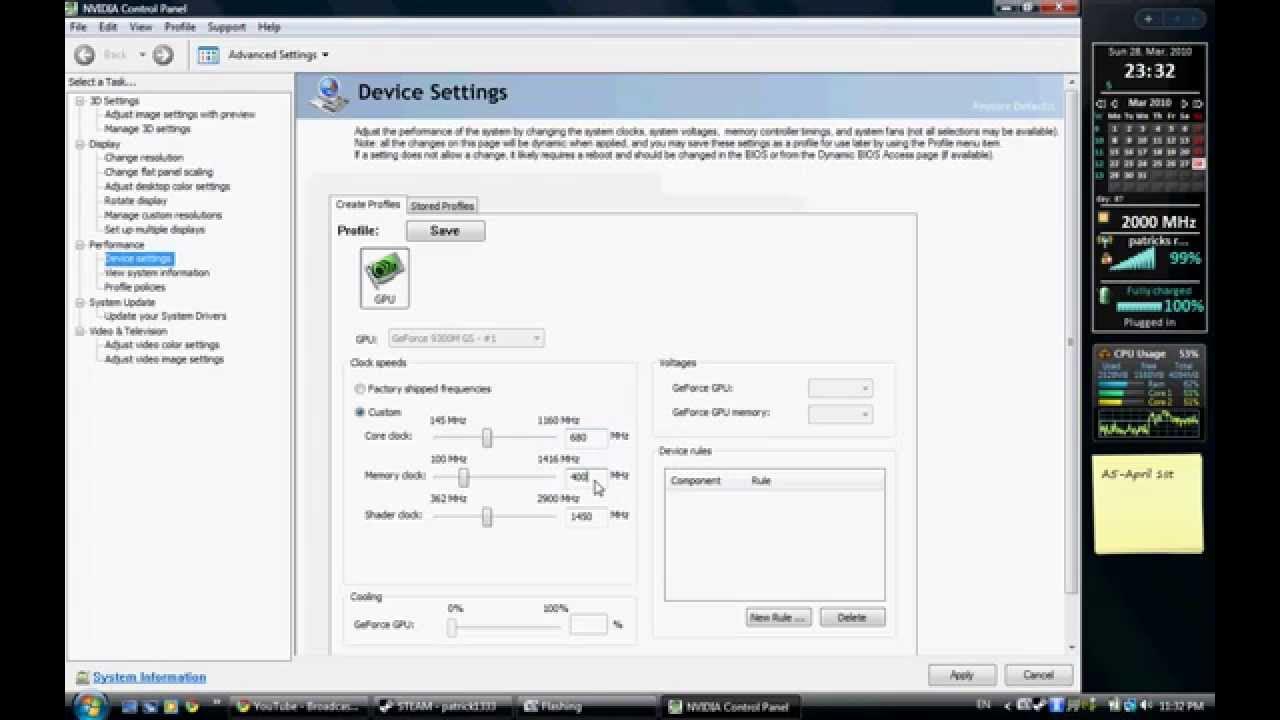Click the Device Settings header icon

pyautogui.click(x=329, y=94)
